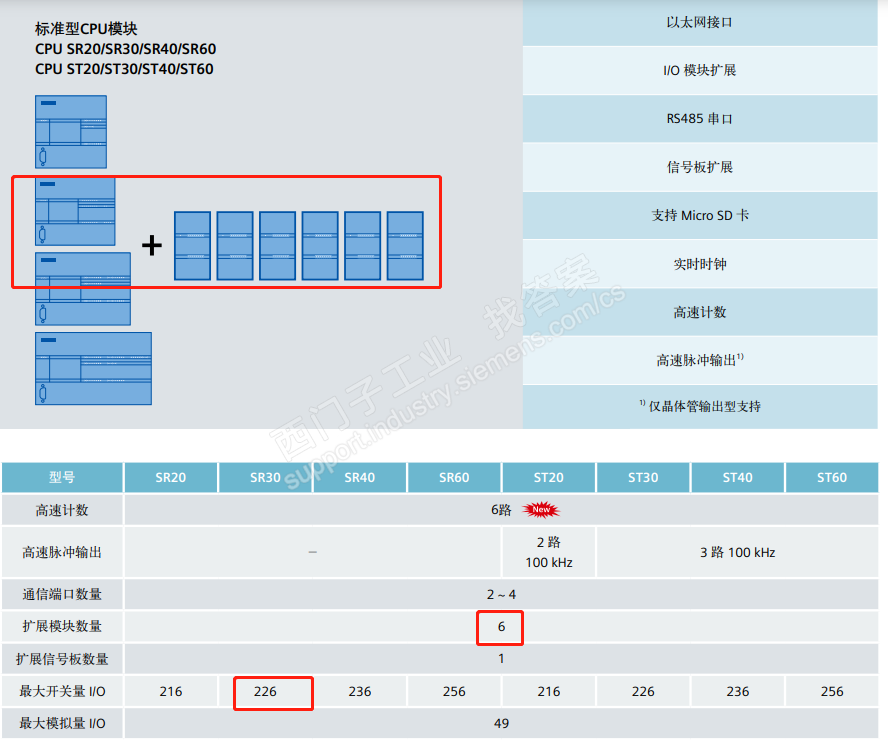Click the 扩展模块数量 value 6
This screenshot has height=742, width=888.
(x=501, y=626)
